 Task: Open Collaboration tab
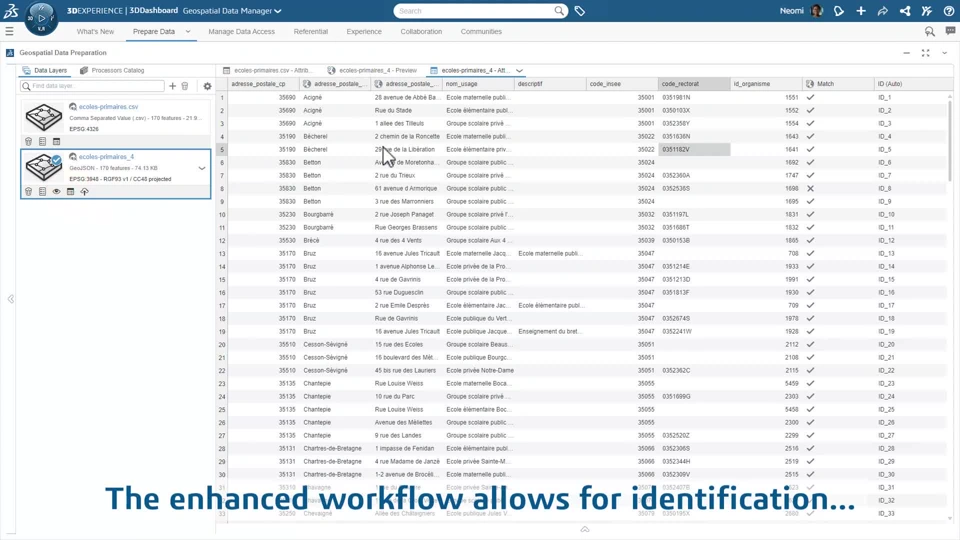click(x=421, y=31)
